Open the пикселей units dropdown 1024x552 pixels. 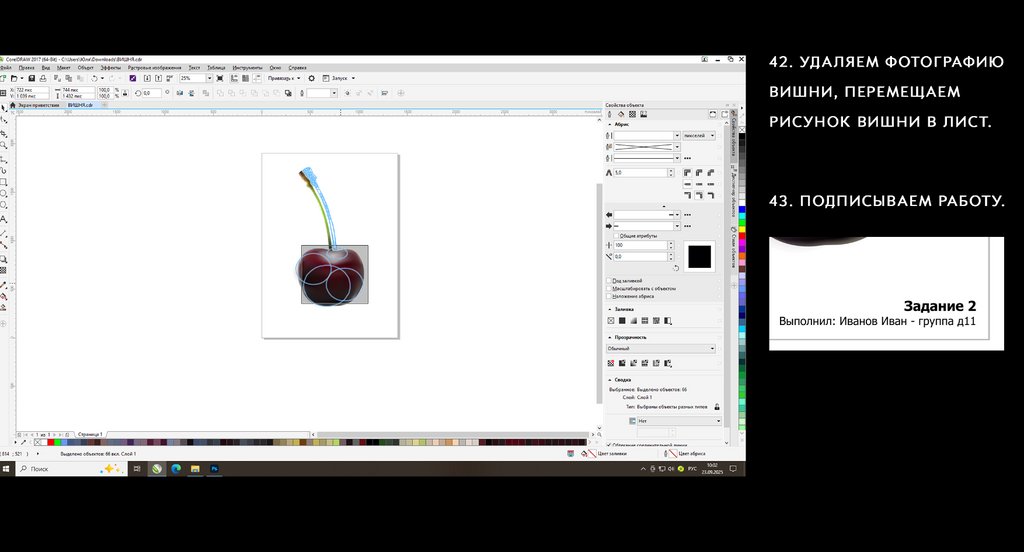click(699, 136)
